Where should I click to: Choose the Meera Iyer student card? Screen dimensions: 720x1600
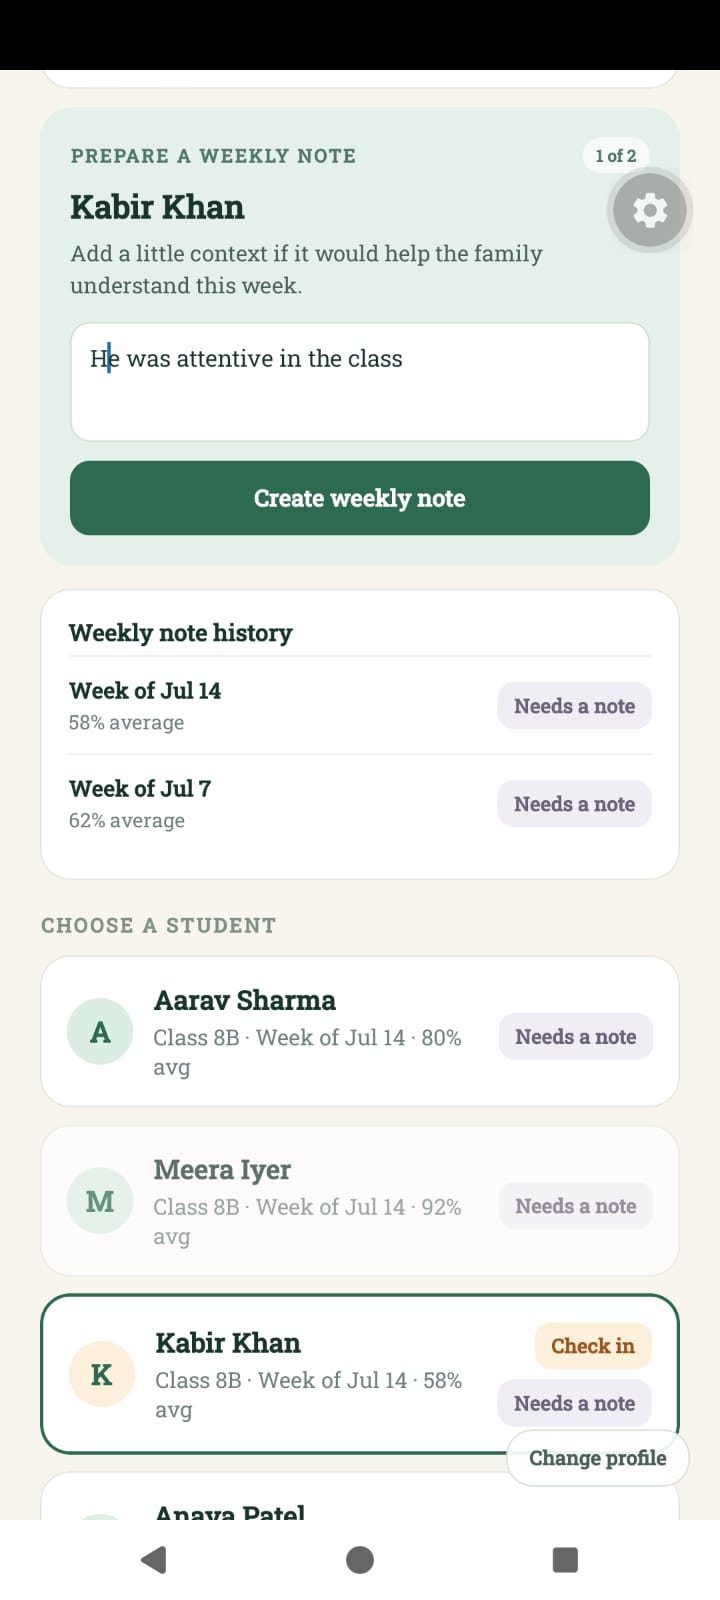point(360,1200)
